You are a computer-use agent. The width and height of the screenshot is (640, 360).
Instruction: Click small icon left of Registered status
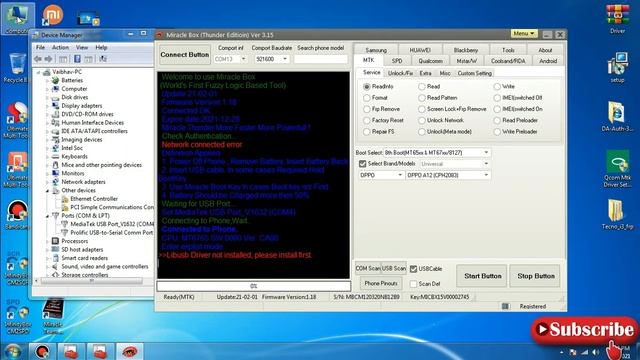pos(505,307)
